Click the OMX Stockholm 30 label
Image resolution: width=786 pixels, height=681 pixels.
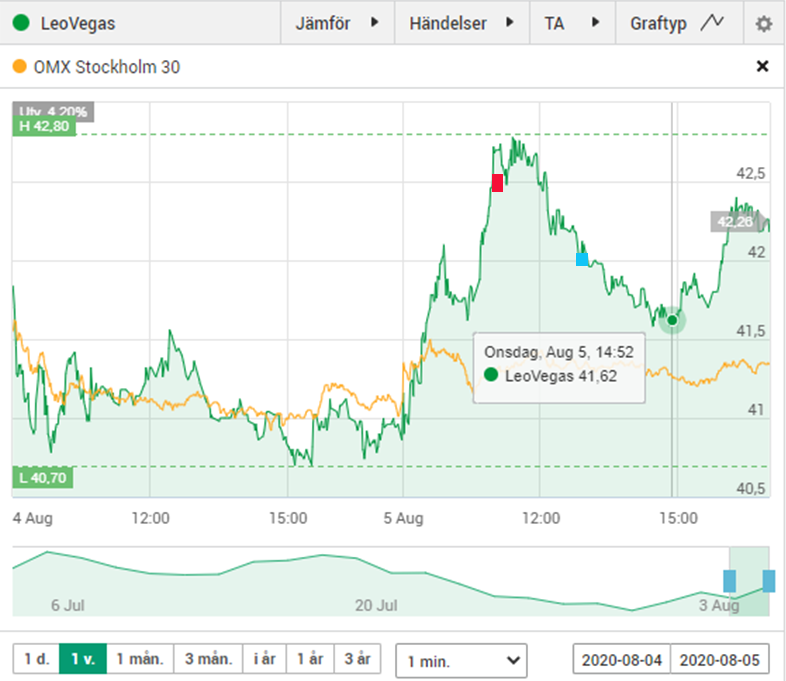tap(106, 67)
